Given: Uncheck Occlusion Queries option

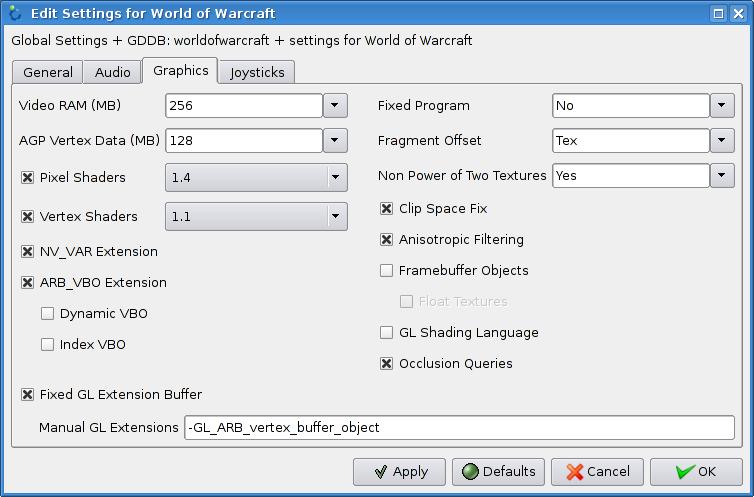Looking at the screenshot, I should 386,364.
